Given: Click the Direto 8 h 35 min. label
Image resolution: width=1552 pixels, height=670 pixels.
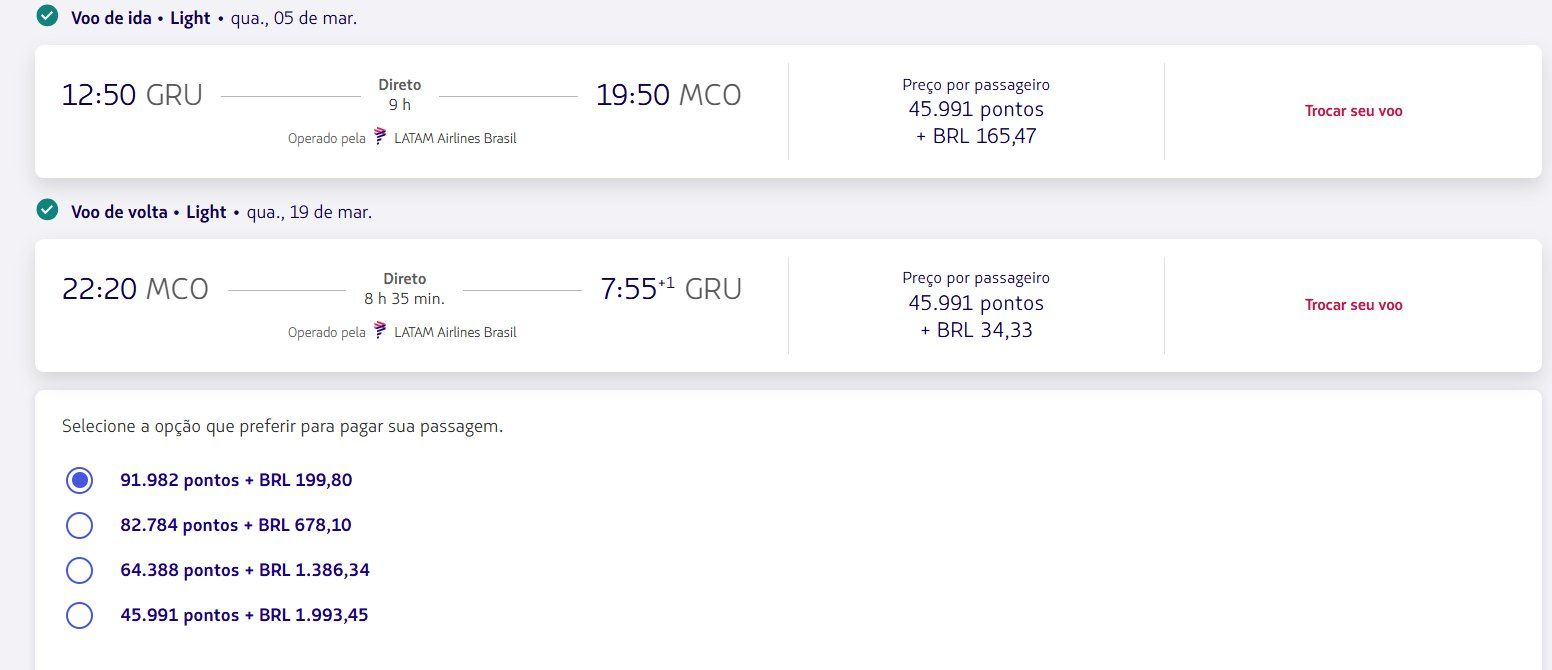Looking at the screenshot, I should 404,288.
